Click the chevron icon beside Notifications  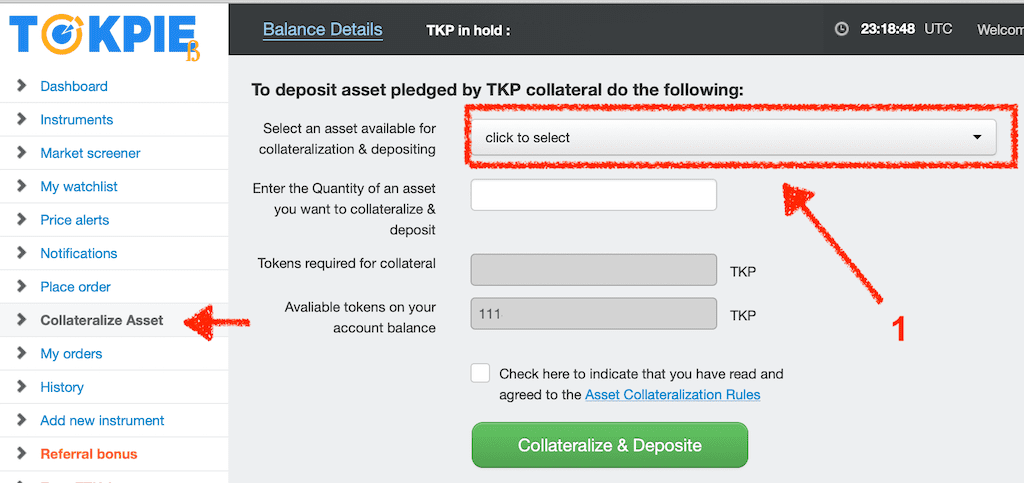click(22, 253)
